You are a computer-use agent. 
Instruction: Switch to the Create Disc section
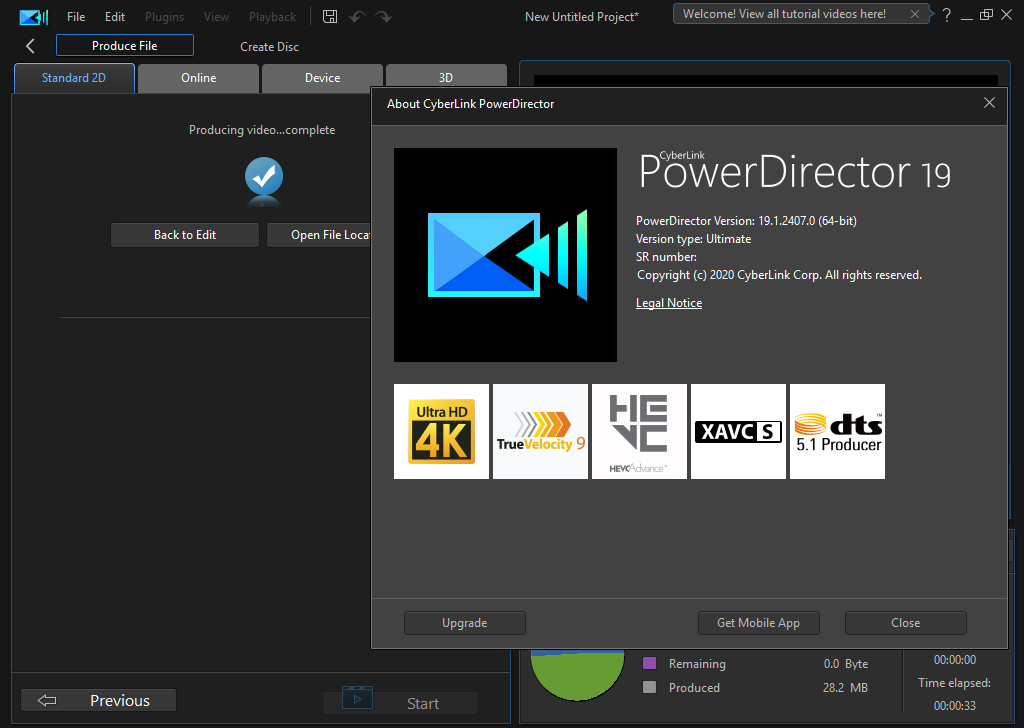(269, 47)
